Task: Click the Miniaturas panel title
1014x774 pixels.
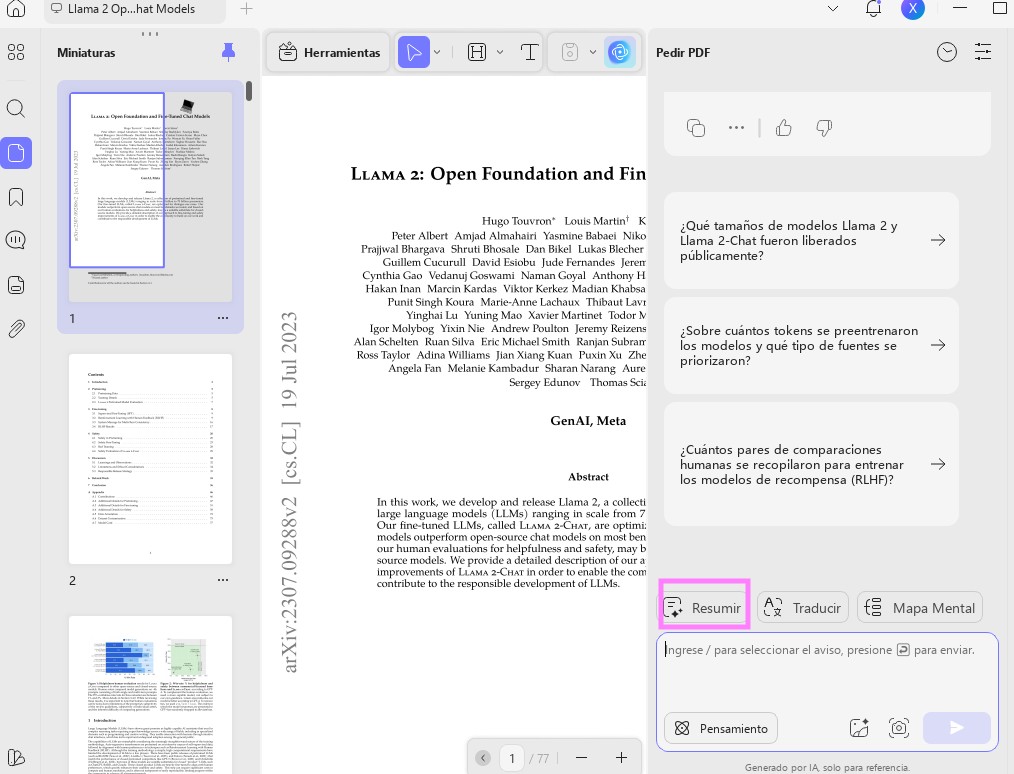Action: pos(86,53)
